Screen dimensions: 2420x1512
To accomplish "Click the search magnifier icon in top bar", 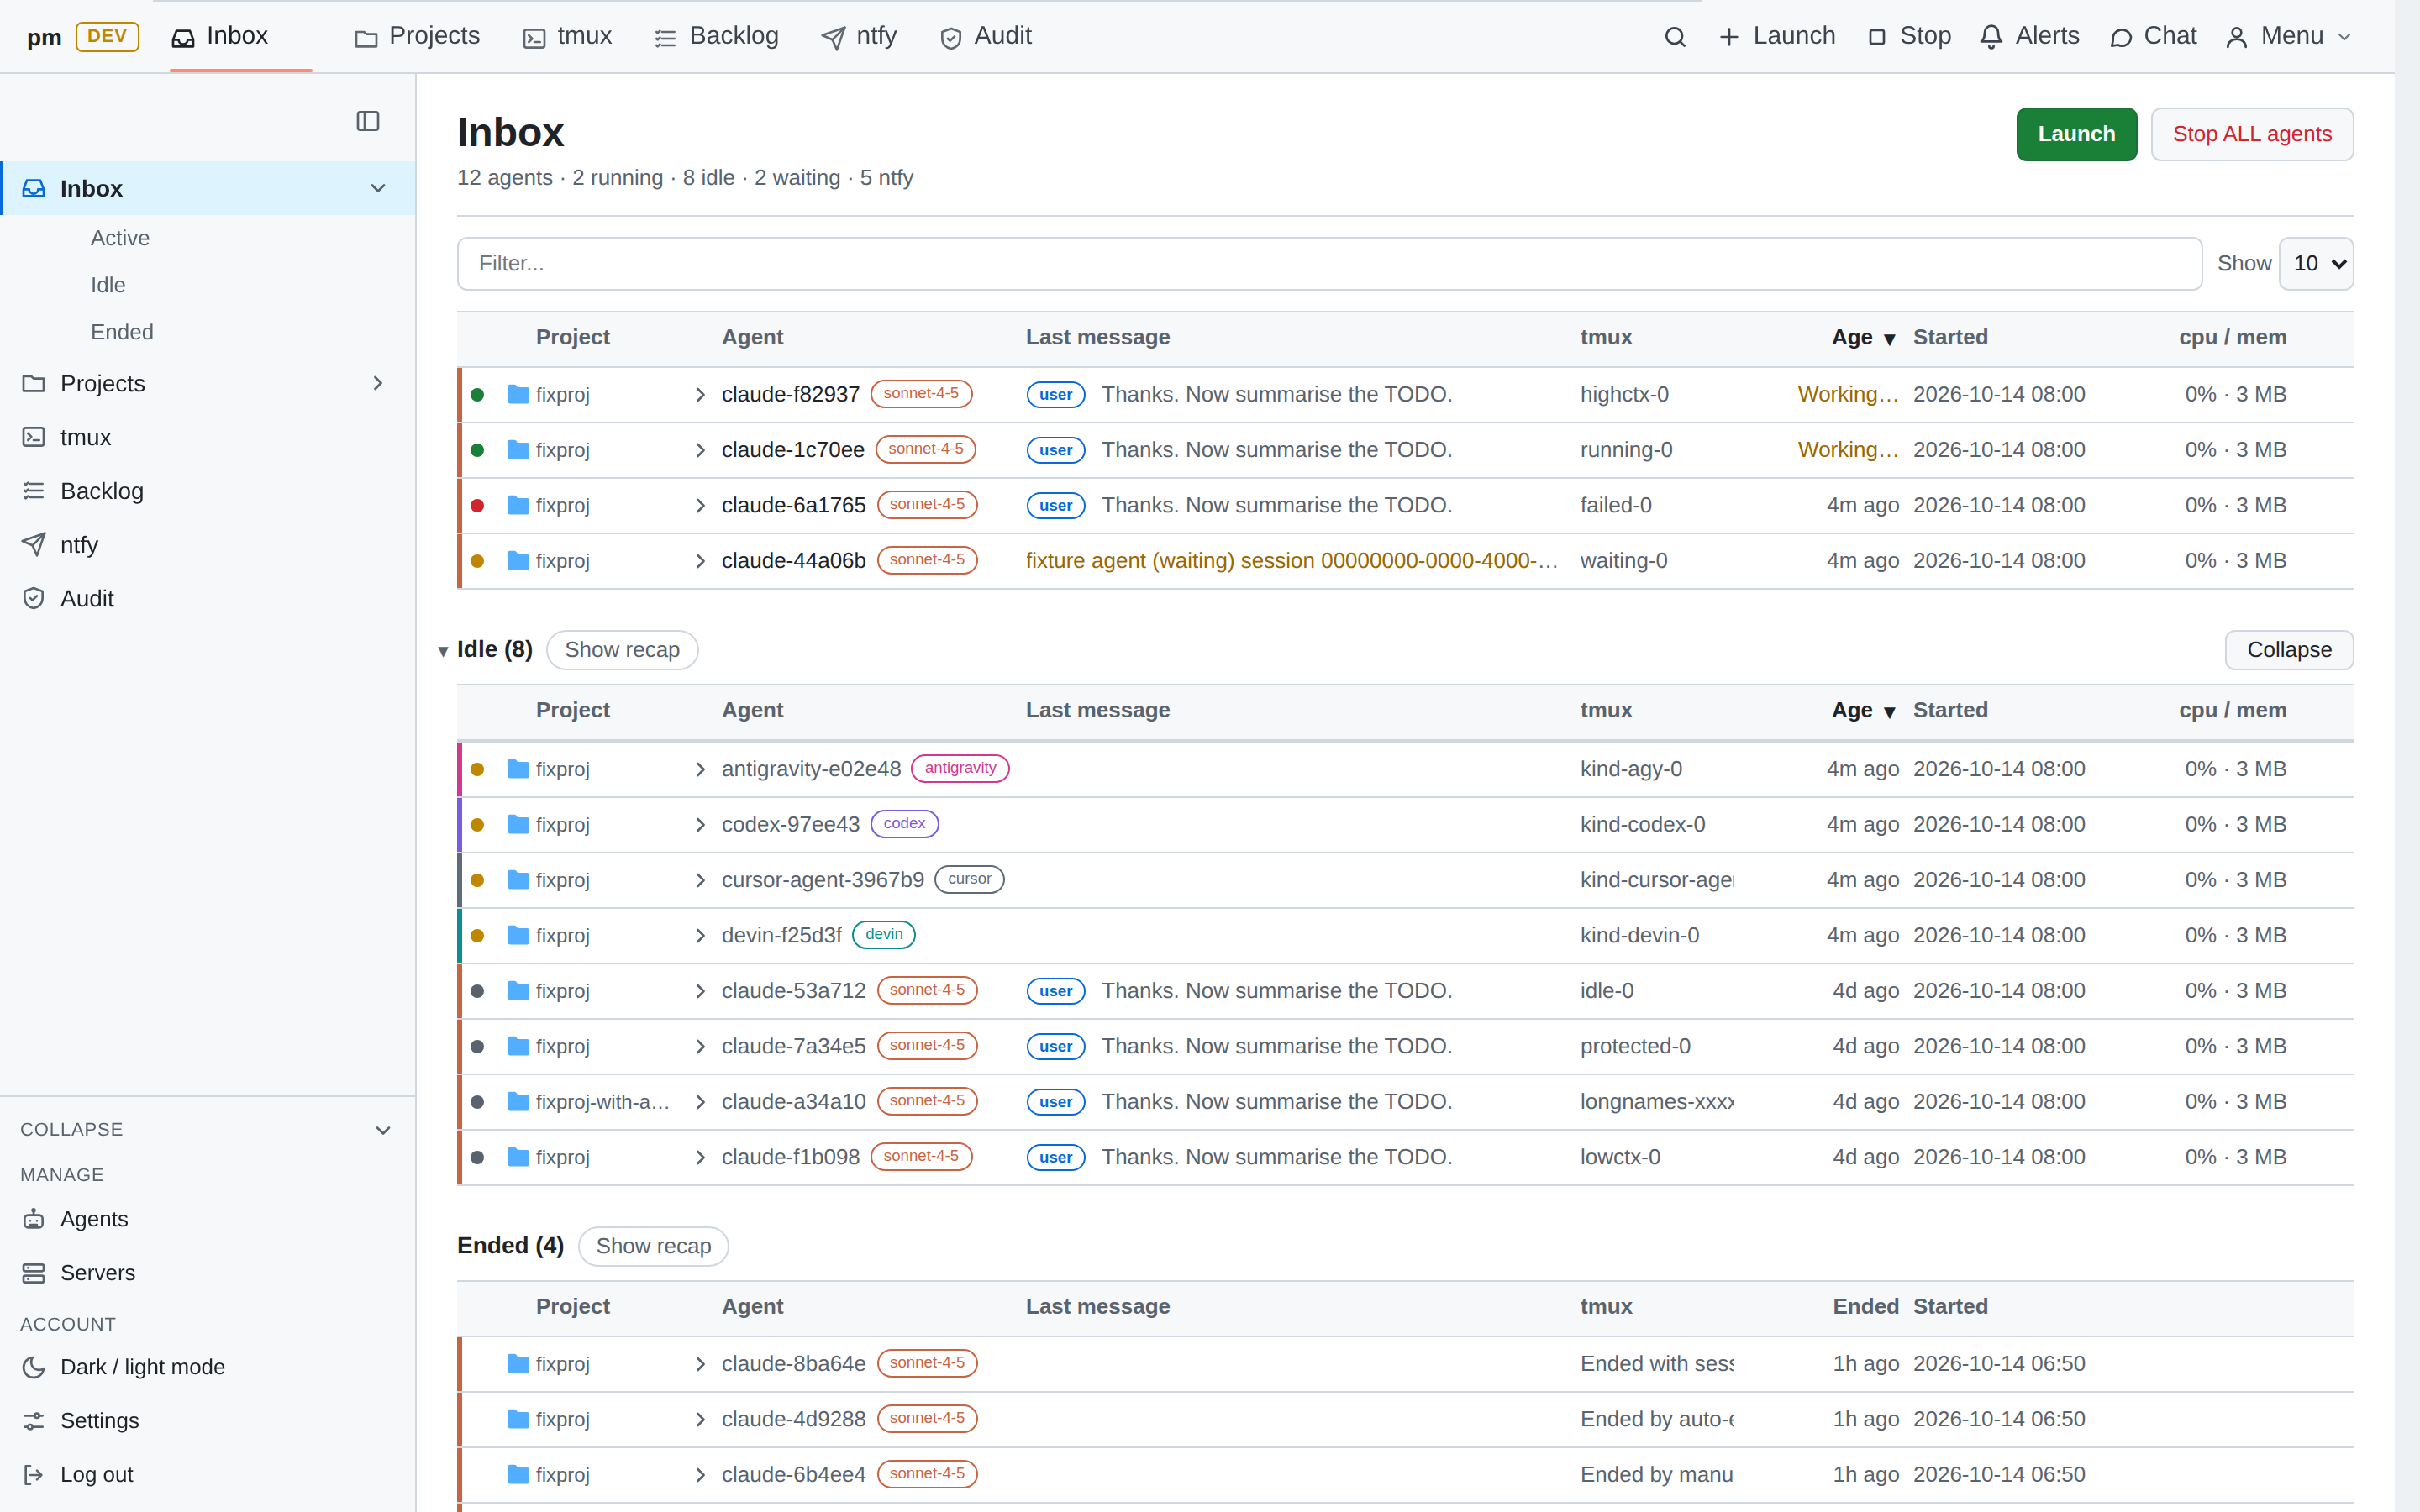I will pyautogui.click(x=1675, y=37).
